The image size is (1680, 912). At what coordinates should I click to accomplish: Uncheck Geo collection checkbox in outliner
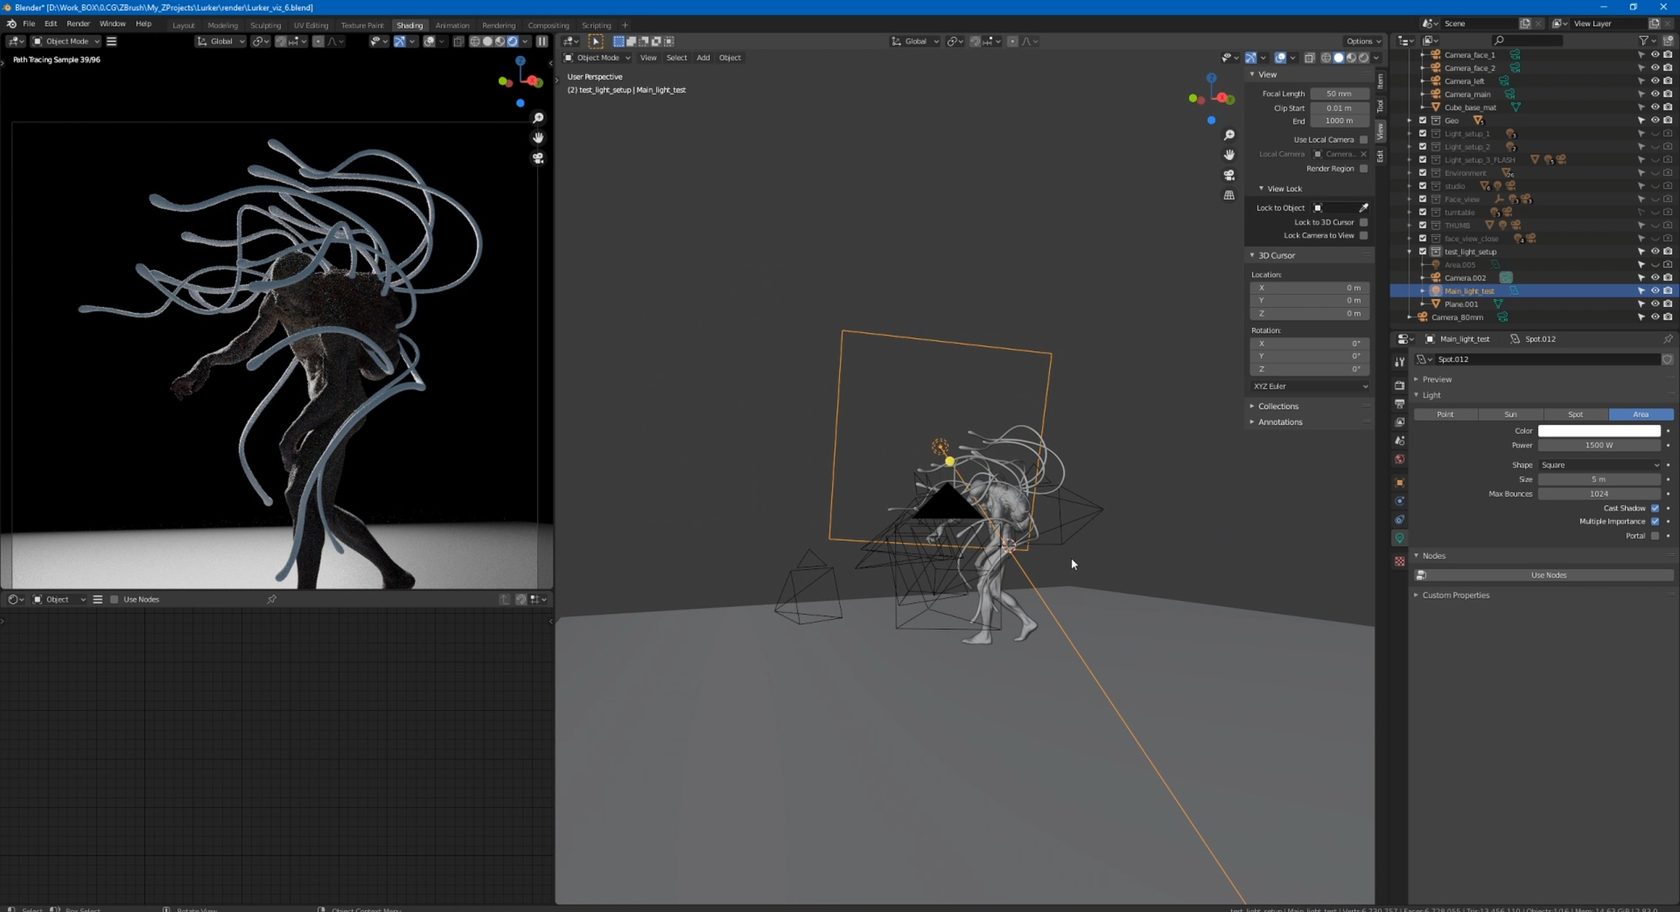pyautogui.click(x=1423, y=120)
